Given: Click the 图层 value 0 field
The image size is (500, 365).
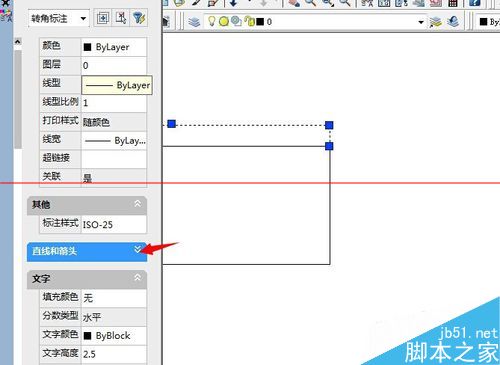Looking at the screenshot, I should [114, 65].
